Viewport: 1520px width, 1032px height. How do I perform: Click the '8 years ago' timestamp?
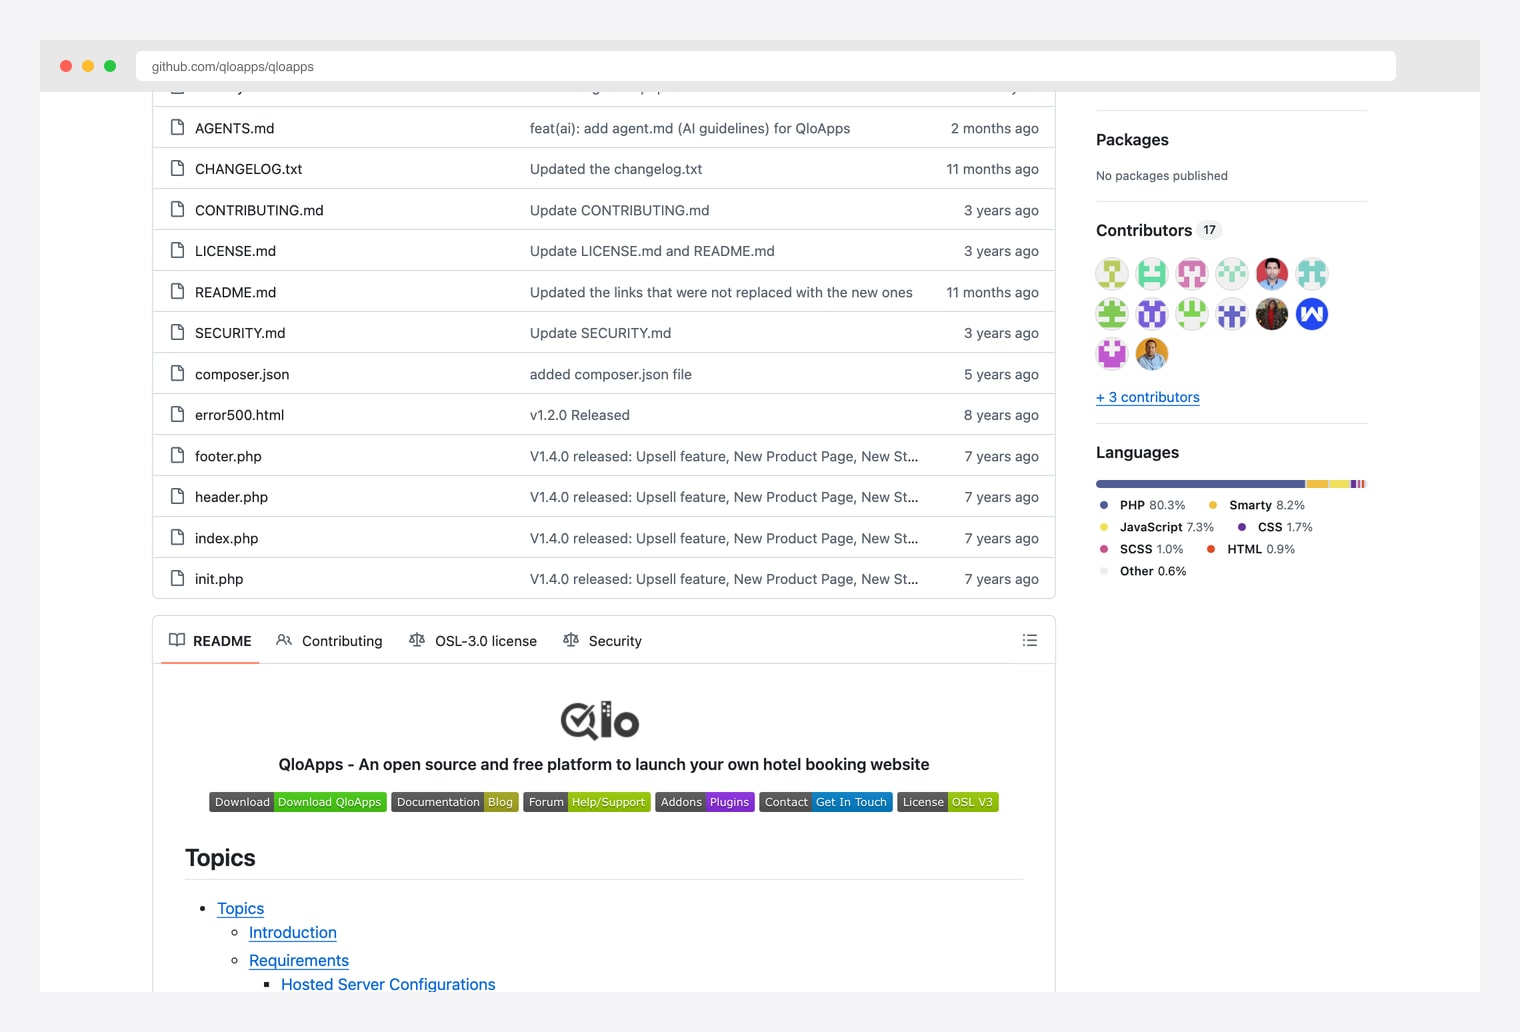tap(1001, 415)
